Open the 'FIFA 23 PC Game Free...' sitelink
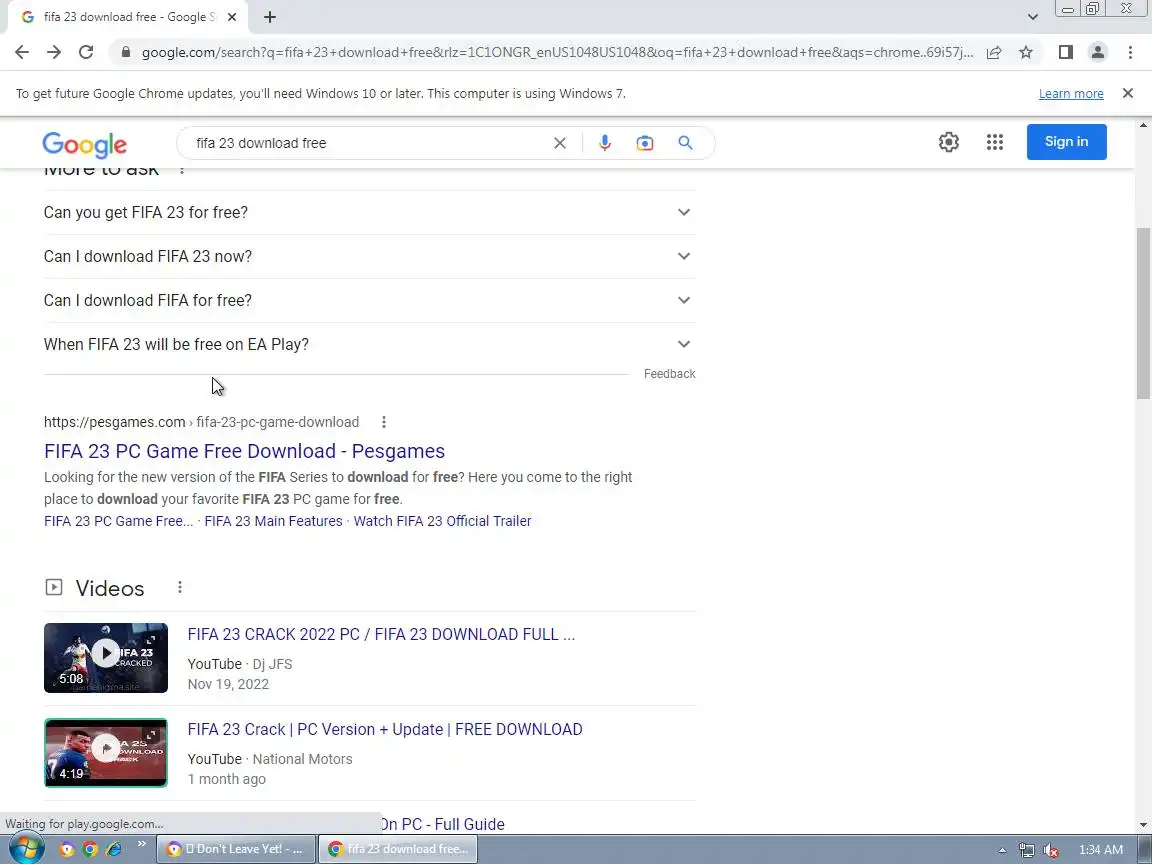 [118, 521]
